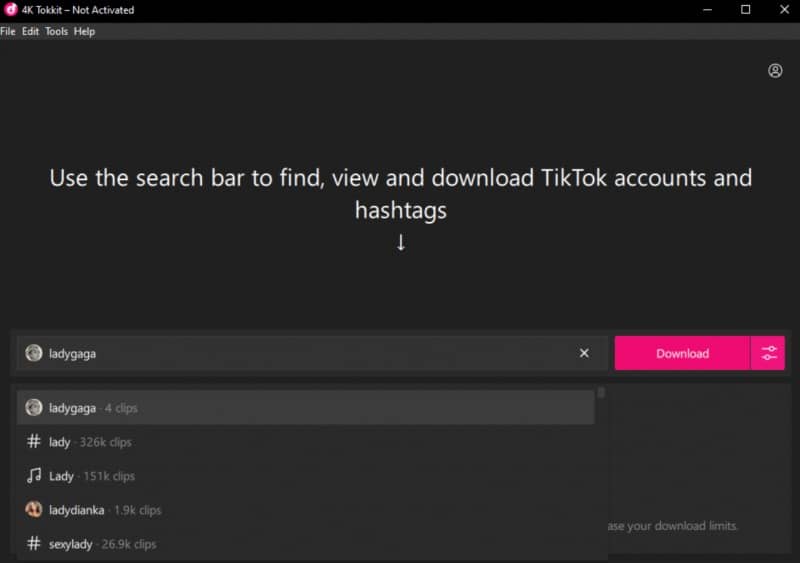800x563 pixels.
Task: Open the Edit menu
Action: coord(30,32)
